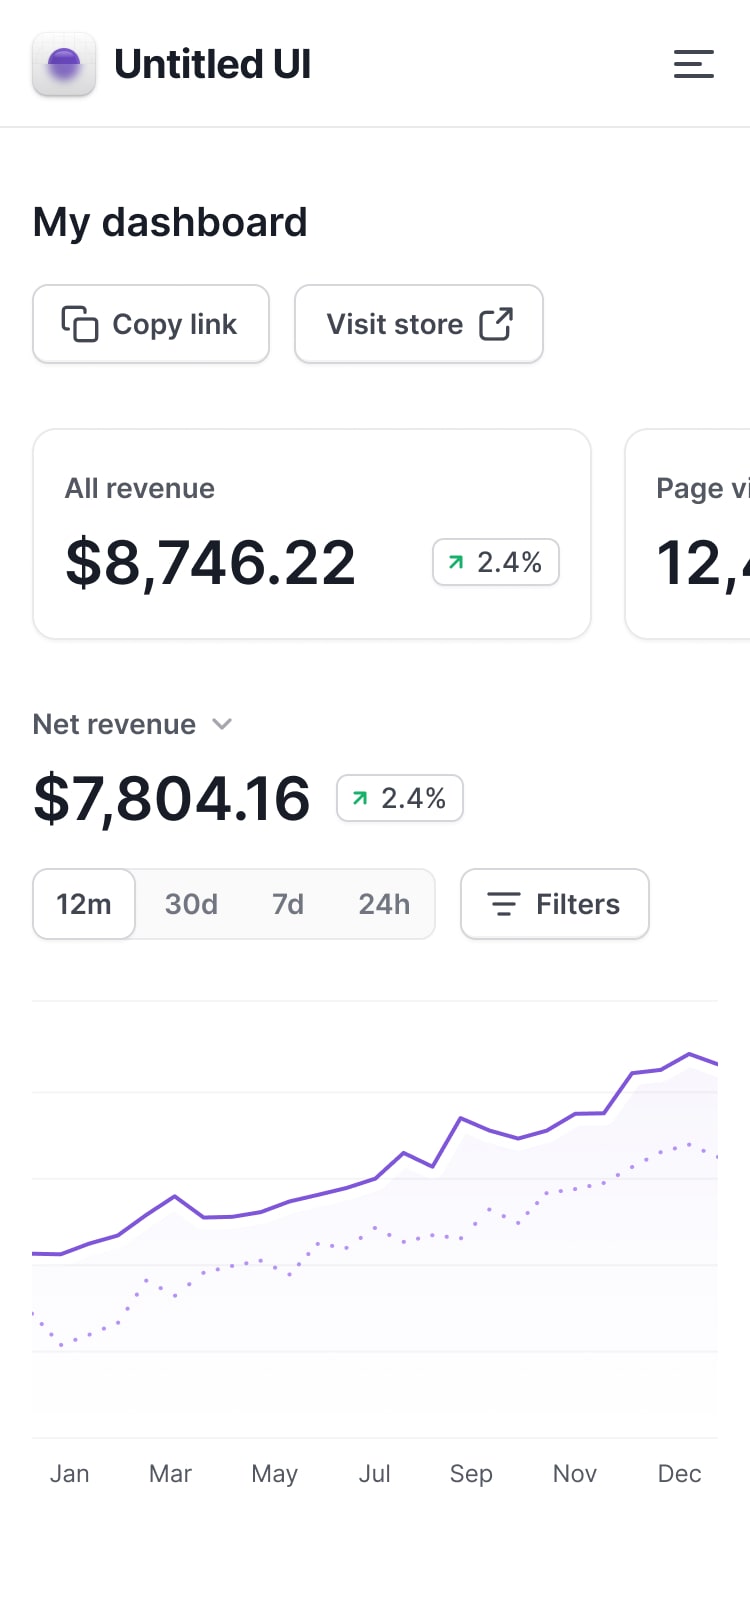Open the hamburger navigation menu
The width and height of the screenshot is (750, 1624).
(693, 64)
